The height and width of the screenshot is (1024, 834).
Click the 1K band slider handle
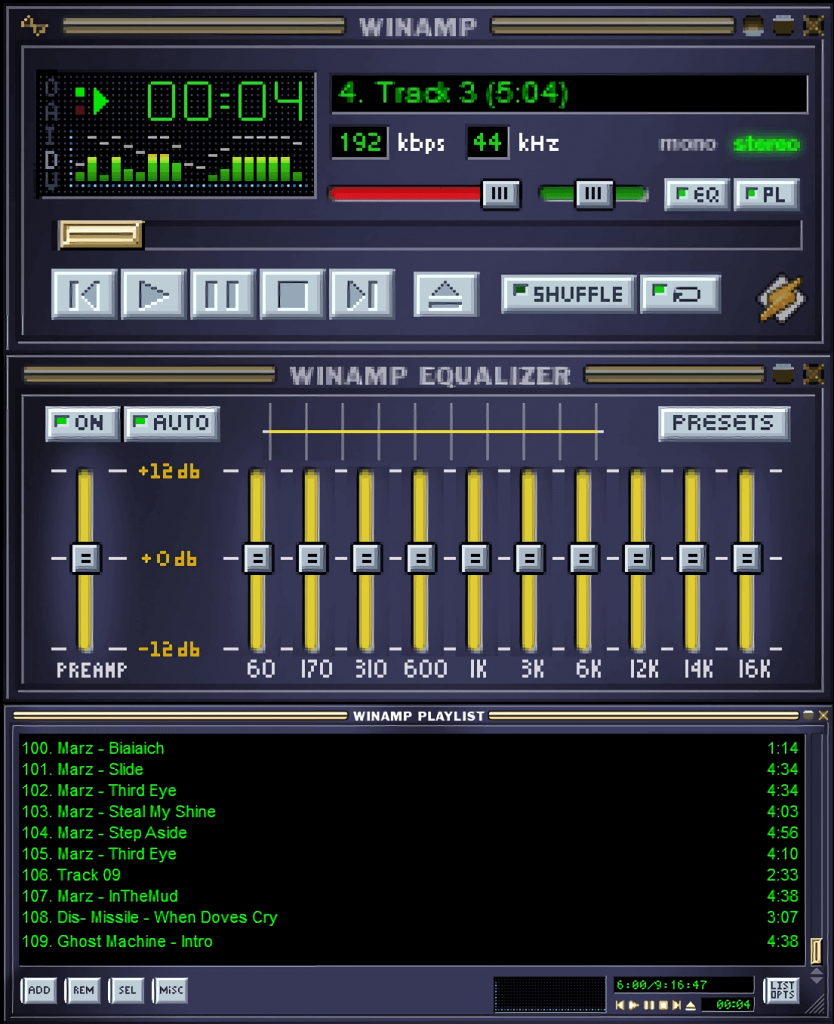(475, 558)
